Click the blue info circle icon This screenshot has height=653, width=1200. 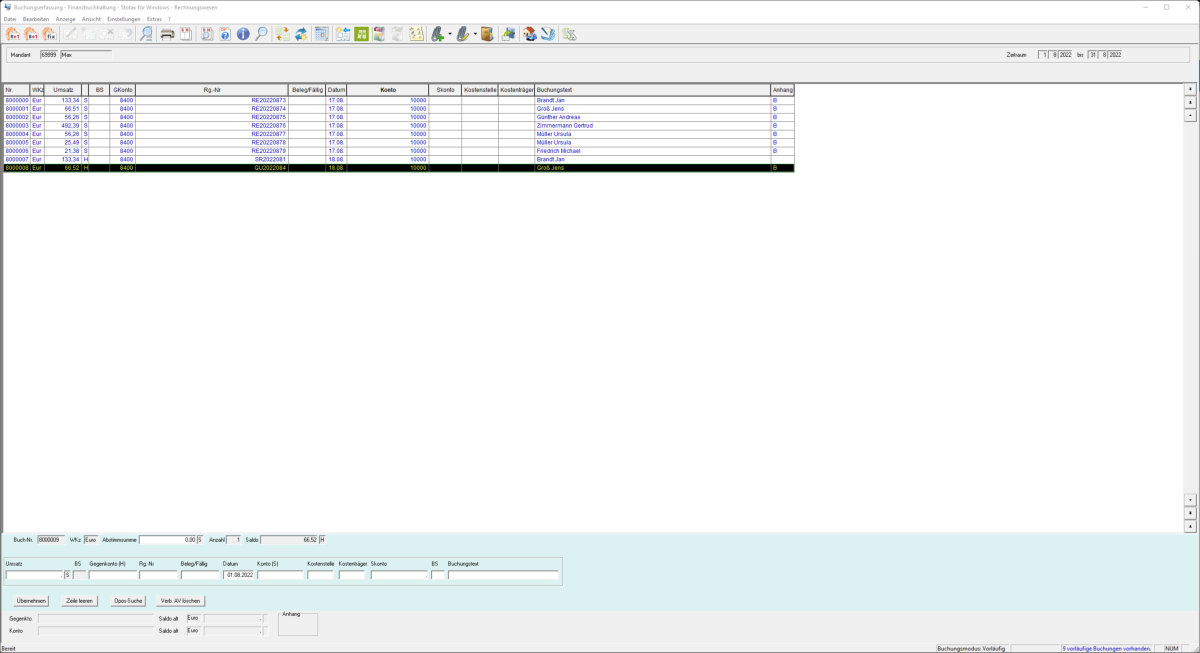coord(242,34)
